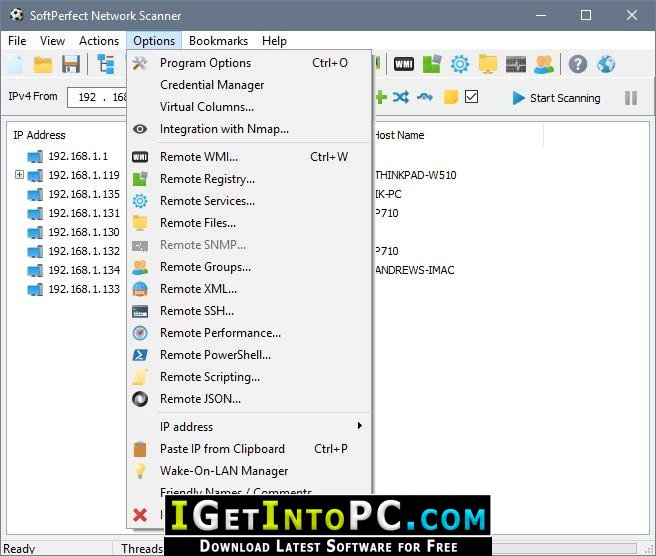The image size is (656, 556).
Task: Open Integration with Nmap entry
Action: [249, 129]
